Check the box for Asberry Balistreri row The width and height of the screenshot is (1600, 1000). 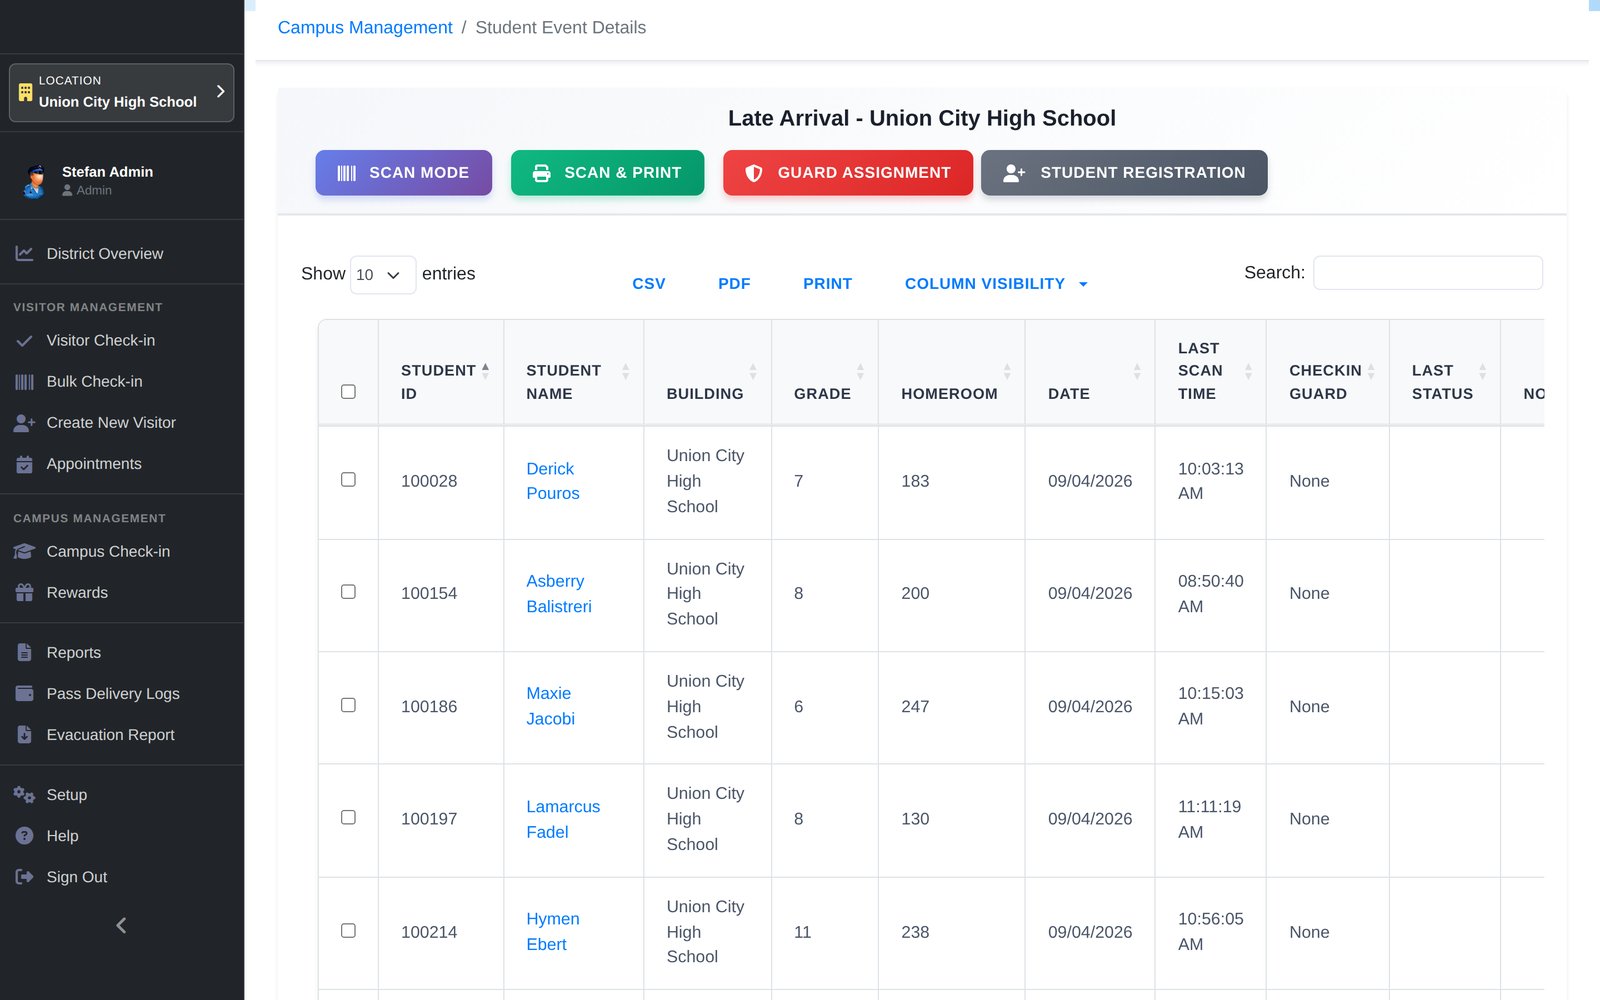(x=348, y=592)
